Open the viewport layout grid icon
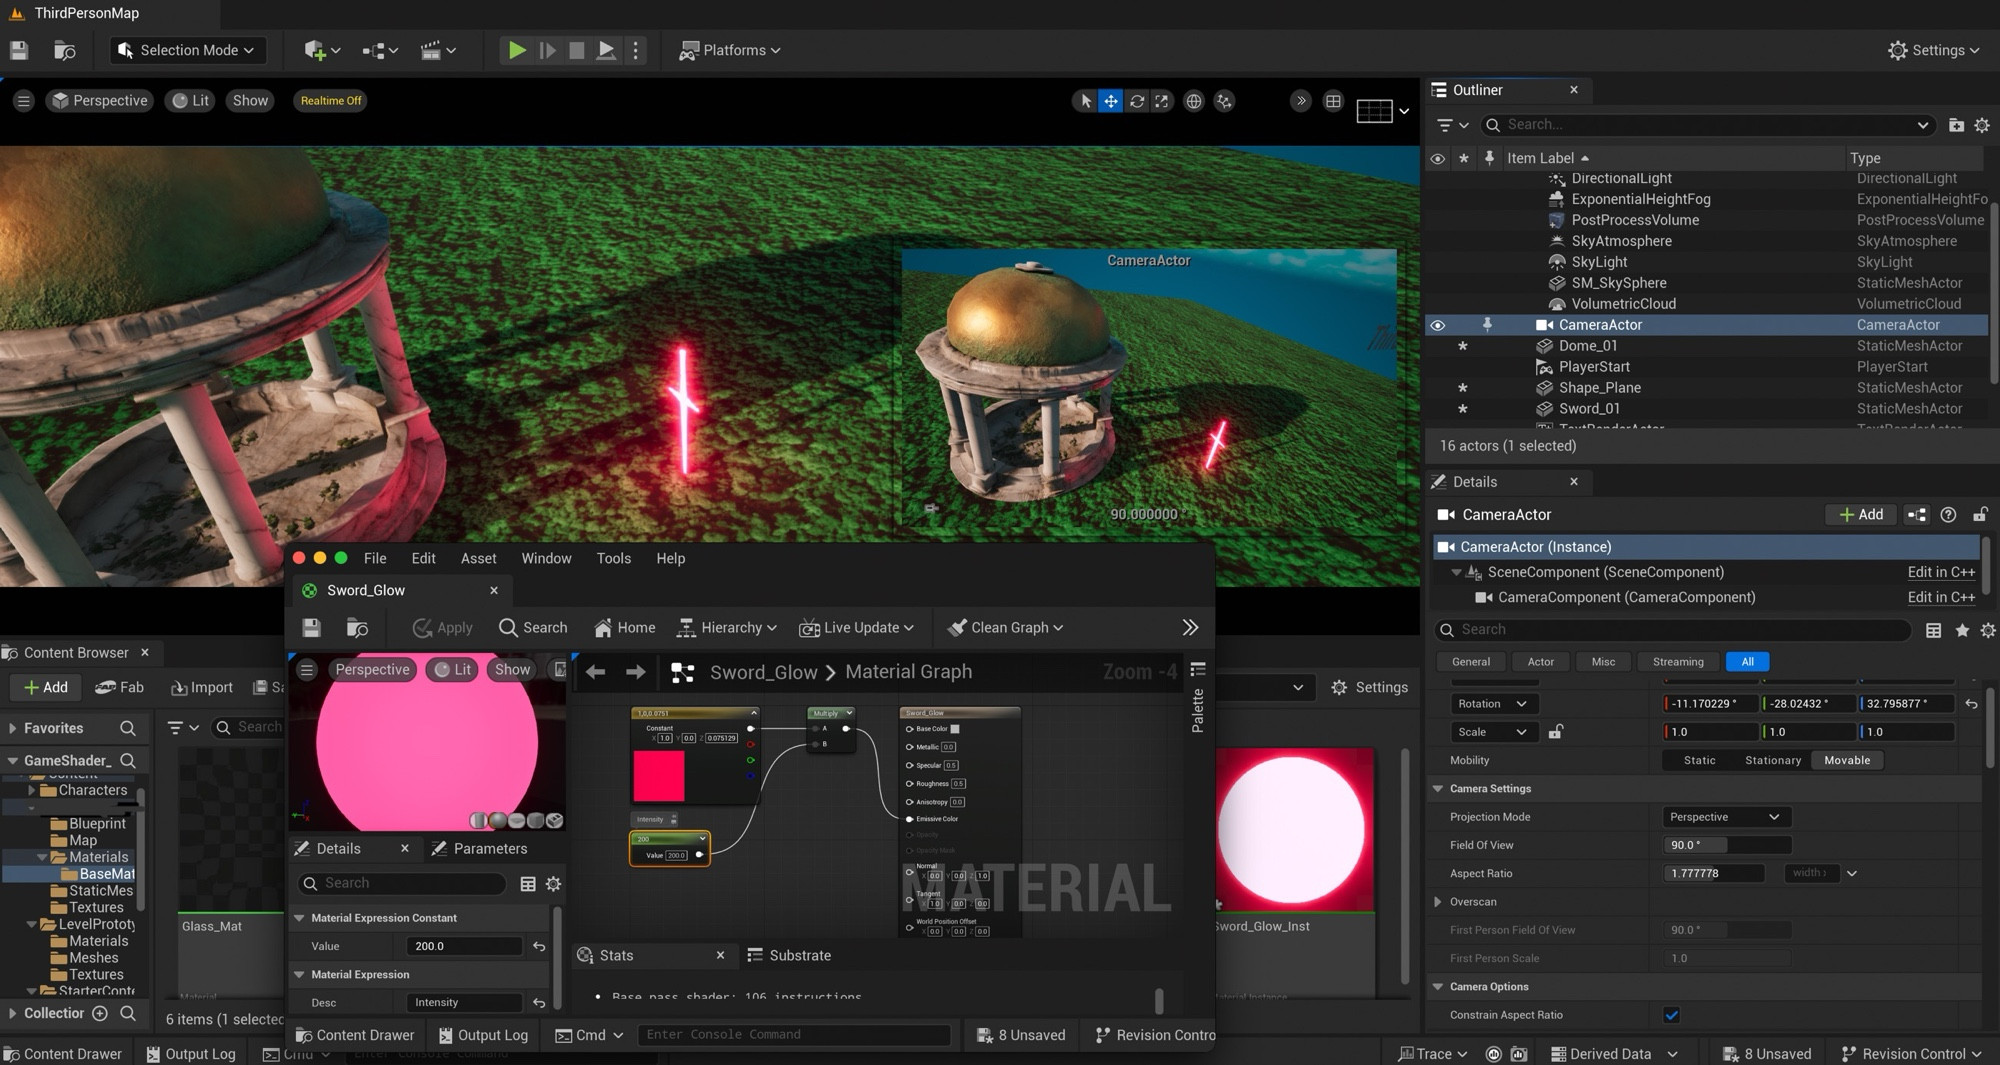Image resolution: width=2000 pixels, height=1065 pixels. click(1333, 101)
